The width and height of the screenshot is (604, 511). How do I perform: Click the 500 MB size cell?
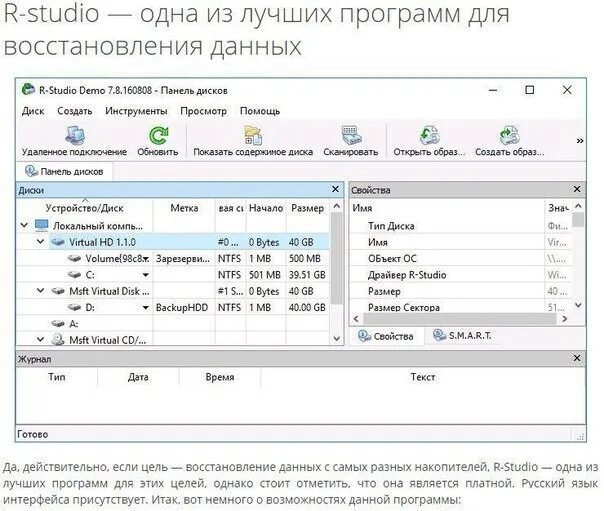point(305,259)
